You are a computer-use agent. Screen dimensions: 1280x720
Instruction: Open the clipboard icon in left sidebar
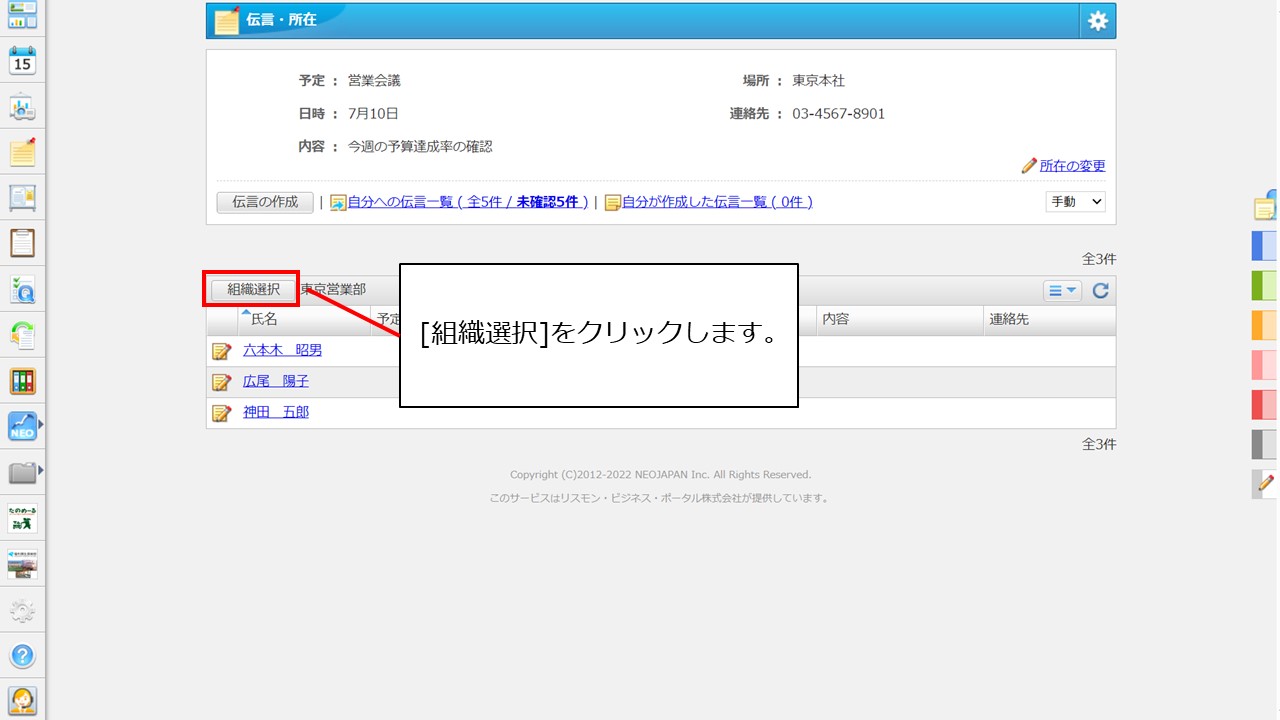(22, 242)
